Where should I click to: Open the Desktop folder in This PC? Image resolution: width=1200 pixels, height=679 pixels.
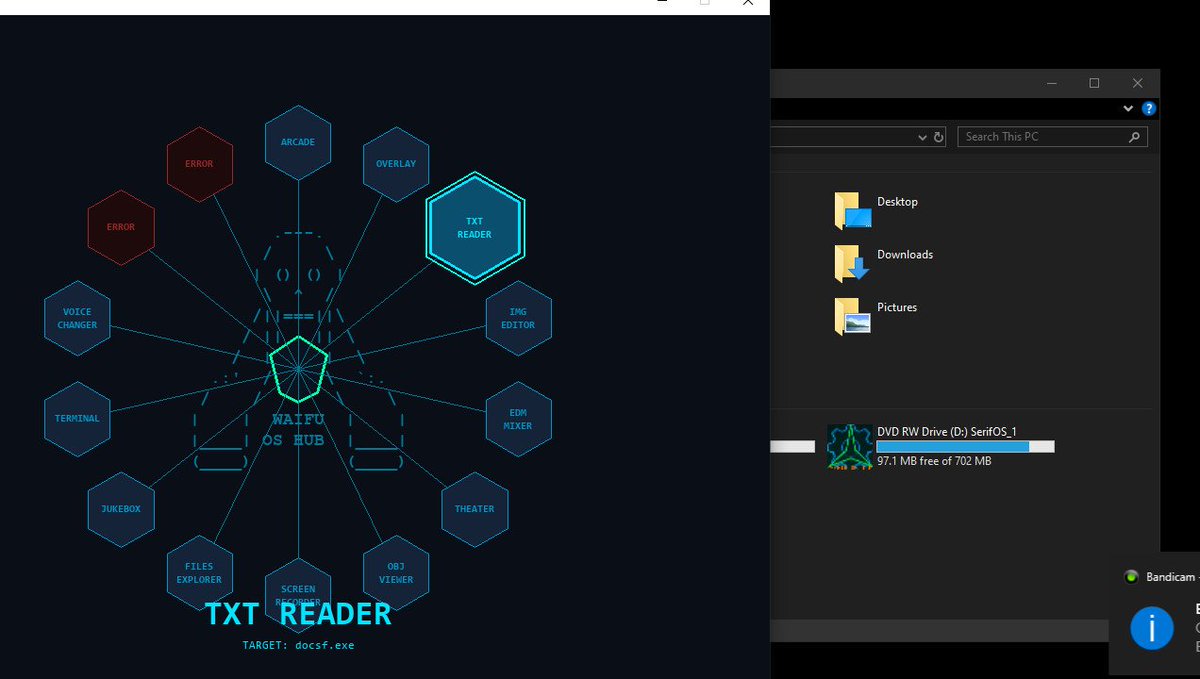[877, 210]
